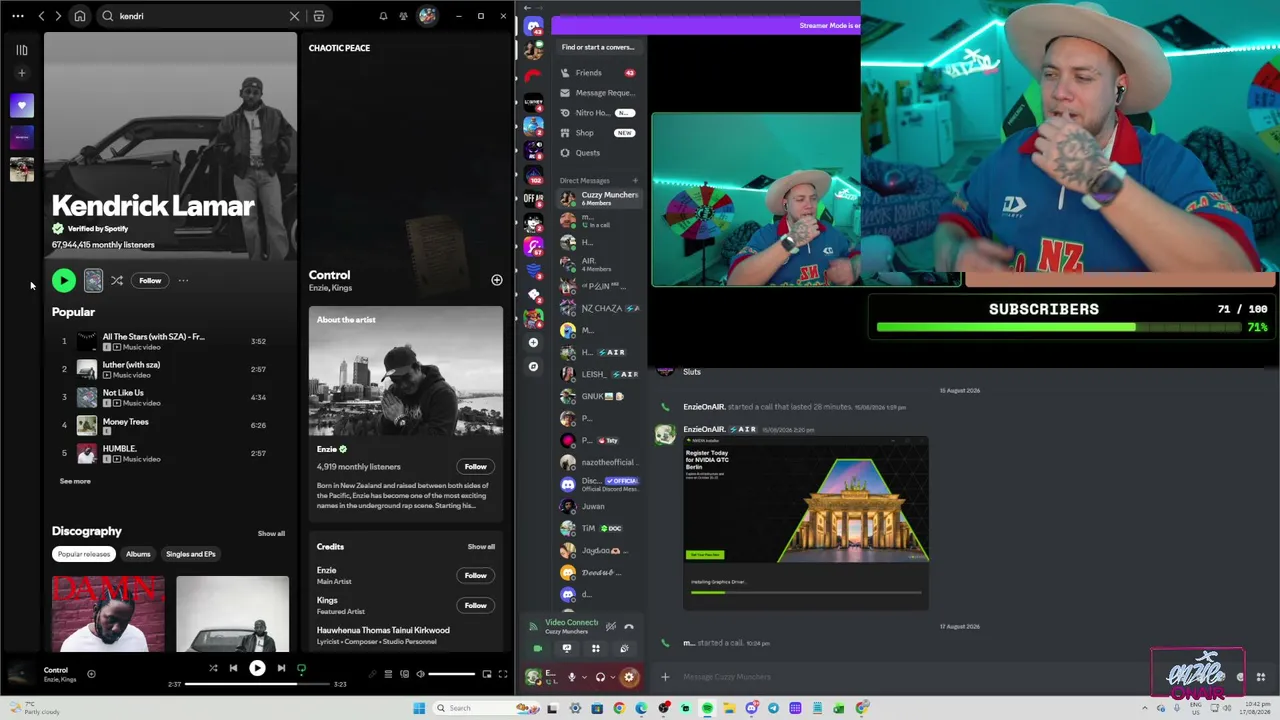Image resolution: width=1280 pixels, height=720 pixels.
Task: Open Discord User Settings gear
Action: tap(629, 677)
